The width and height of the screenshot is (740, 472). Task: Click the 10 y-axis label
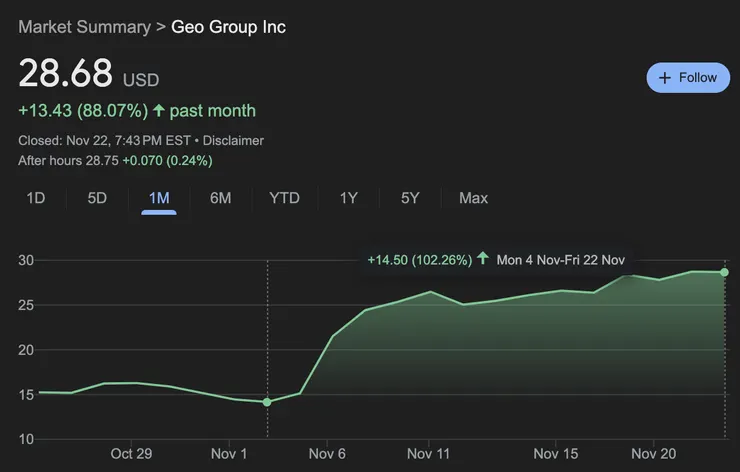(26, 439)
